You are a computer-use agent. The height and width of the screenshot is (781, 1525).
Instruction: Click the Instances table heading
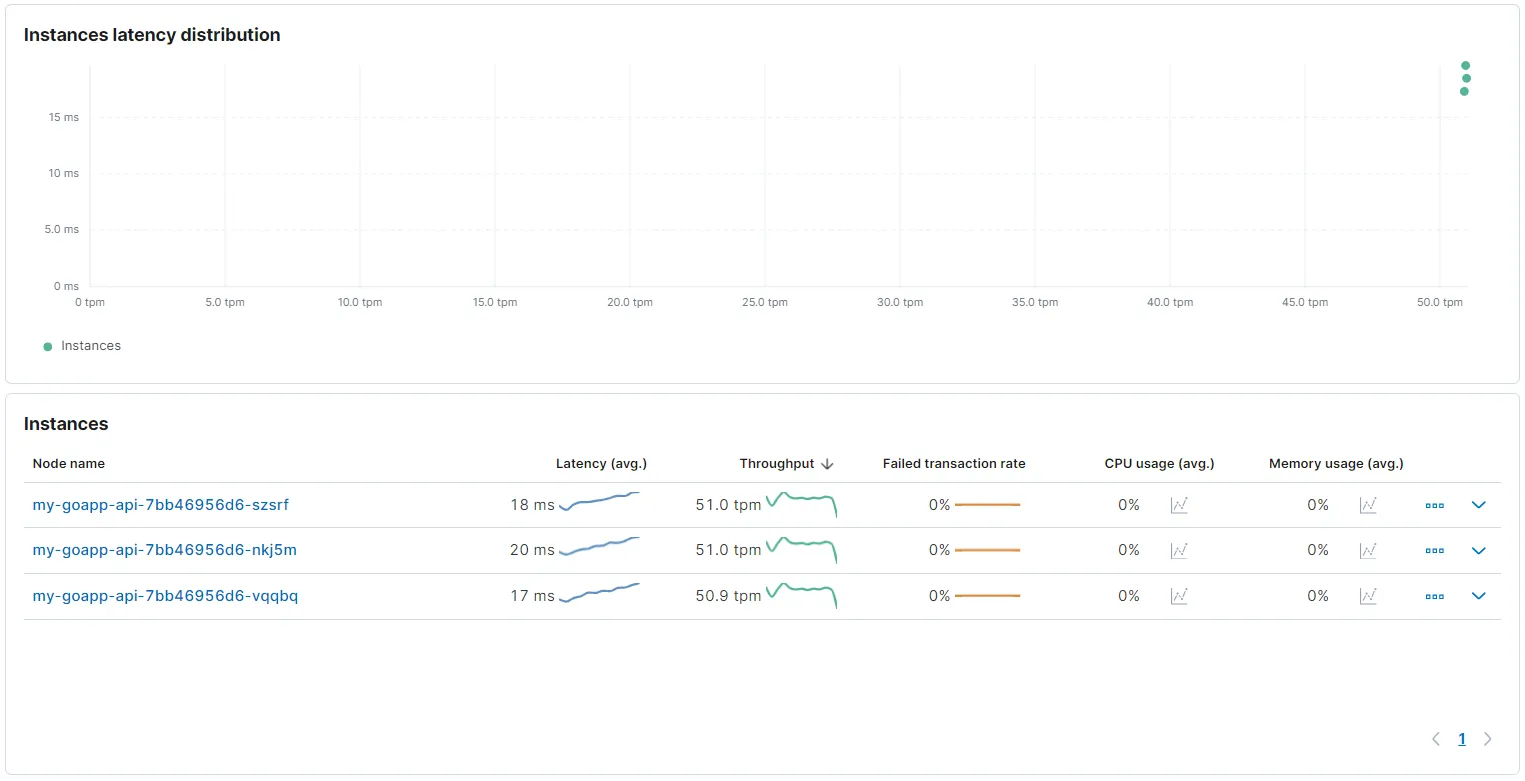[x=66, y=424]
